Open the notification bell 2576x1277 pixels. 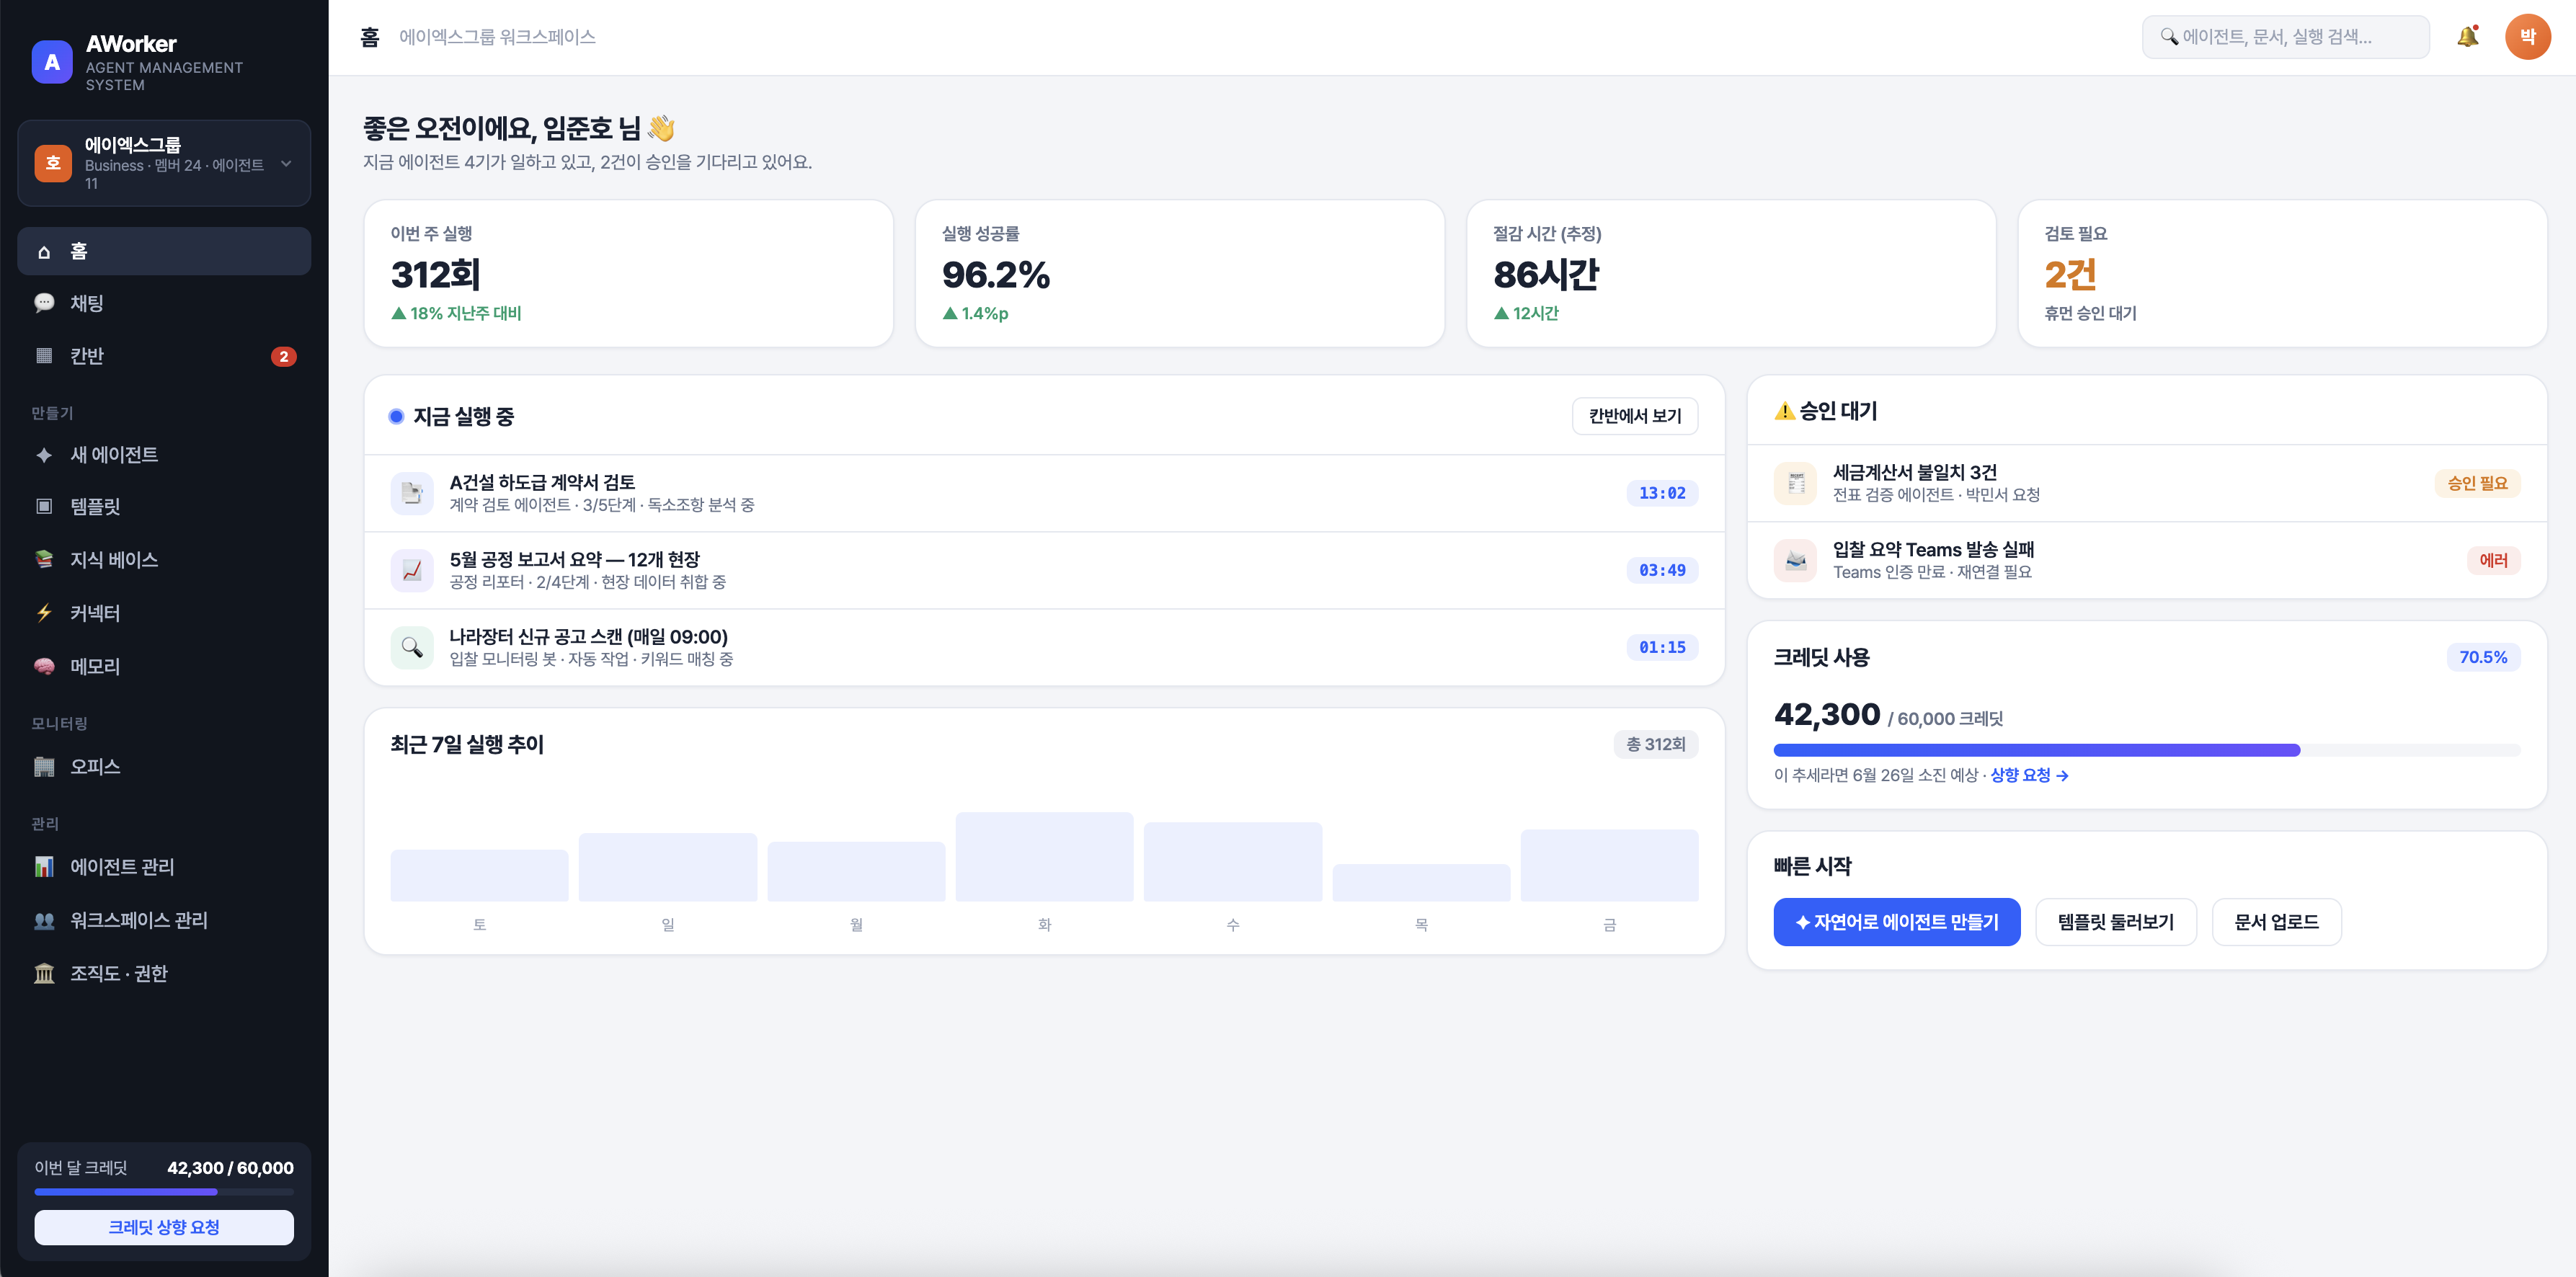[x=2467, y=37]
